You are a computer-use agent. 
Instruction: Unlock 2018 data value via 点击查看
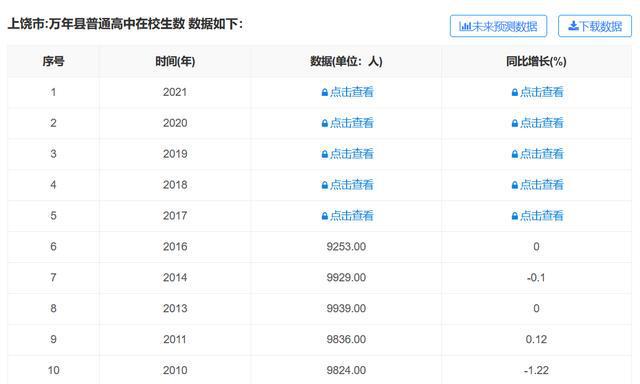click(347, 185)
